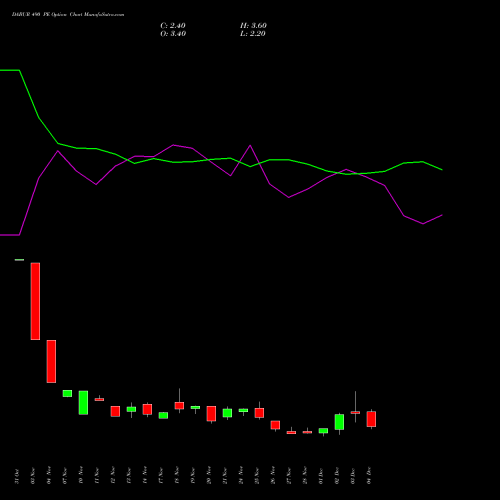Click the green candle for 02 Dec

coord(339,422)
